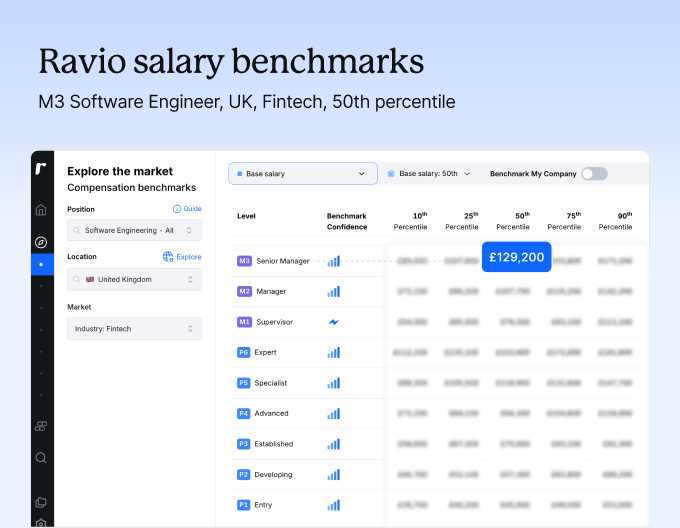Click the confidence bars icon for Established

pyautogui.click(x=333, y=444)
